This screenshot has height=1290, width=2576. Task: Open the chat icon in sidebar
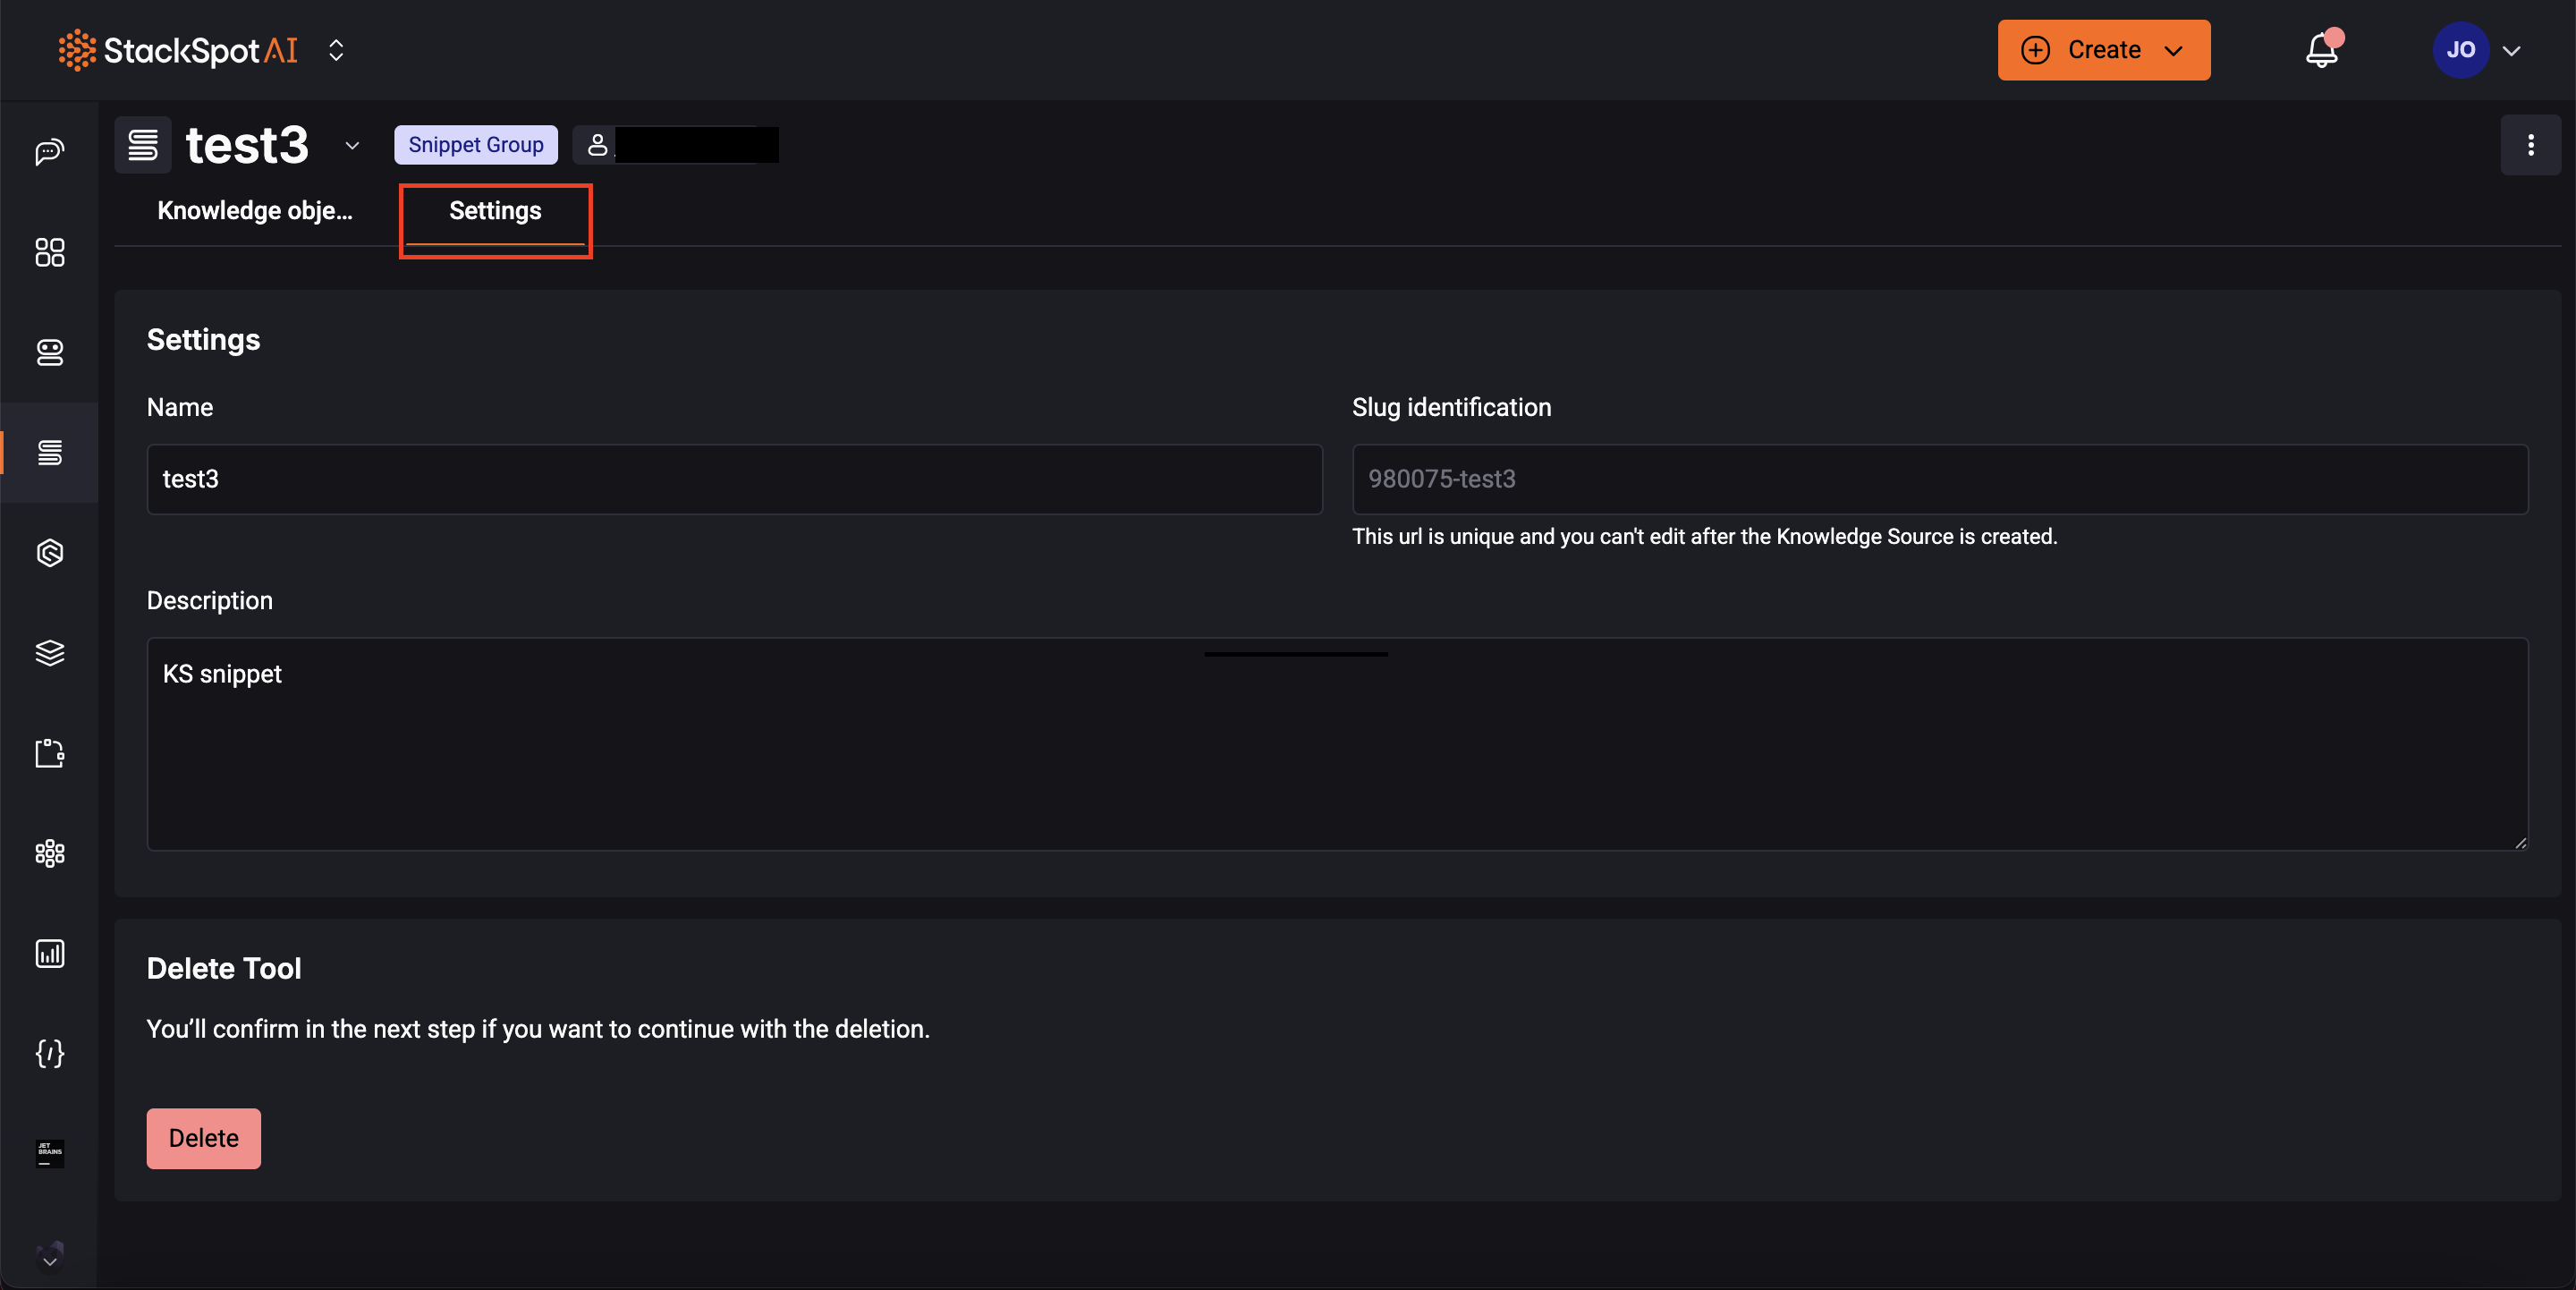49,152
